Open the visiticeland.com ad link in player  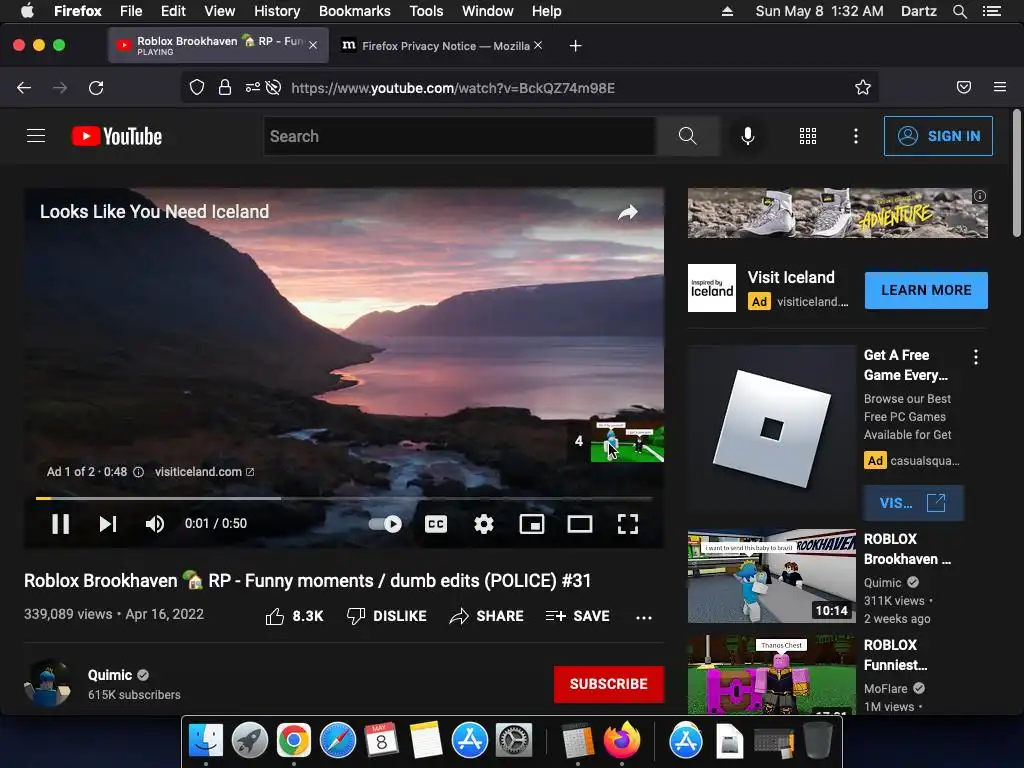click(204, 472)
